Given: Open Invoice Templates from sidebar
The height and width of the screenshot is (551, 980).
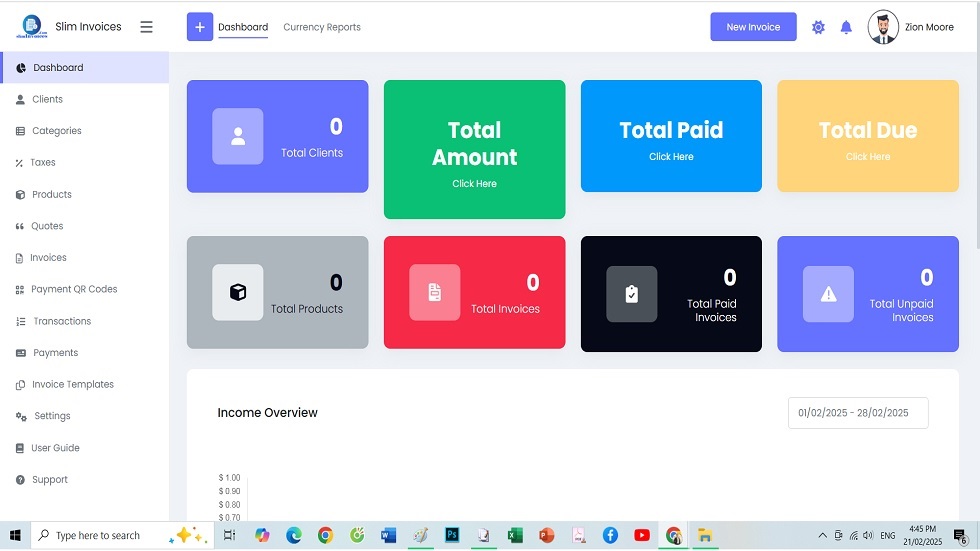Looking at the screenshot, I should (72, 384).
